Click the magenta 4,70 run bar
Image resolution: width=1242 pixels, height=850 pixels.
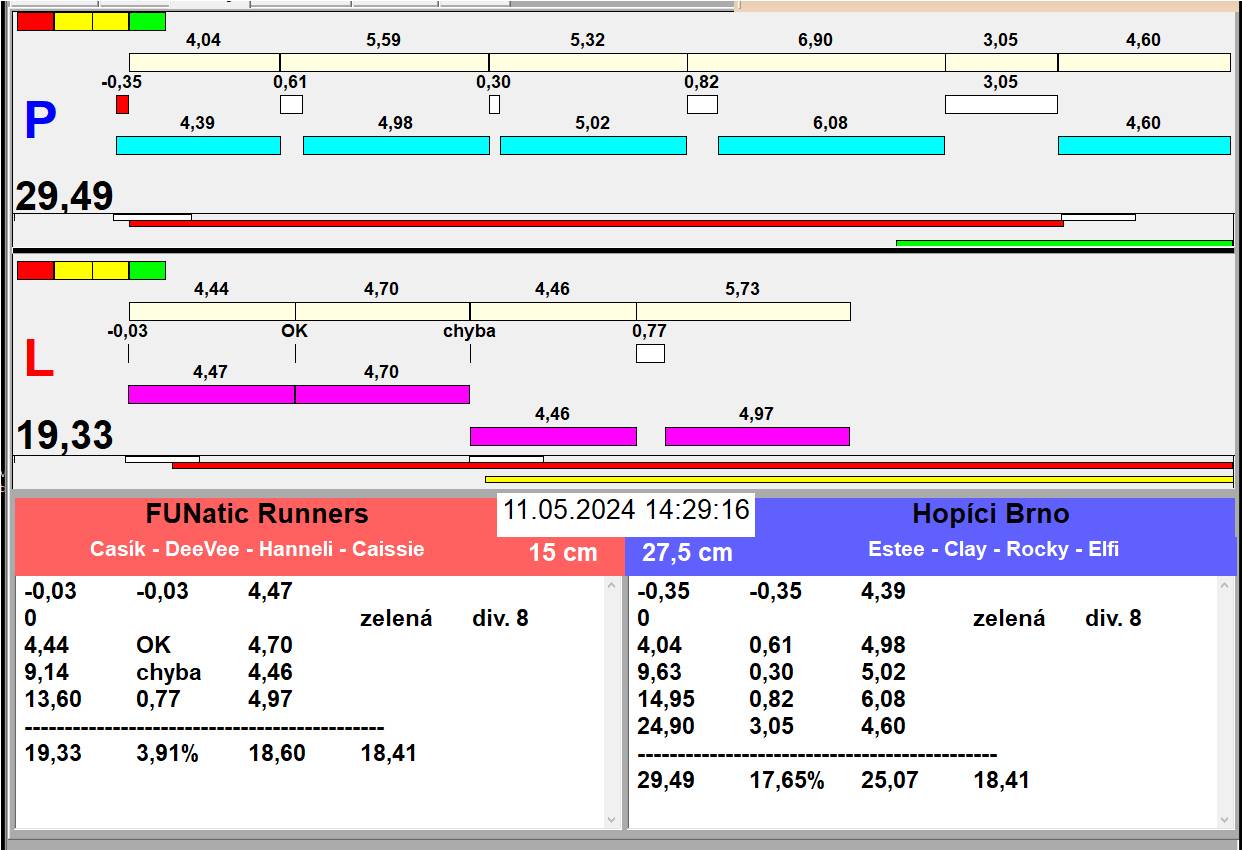(382, 394)
